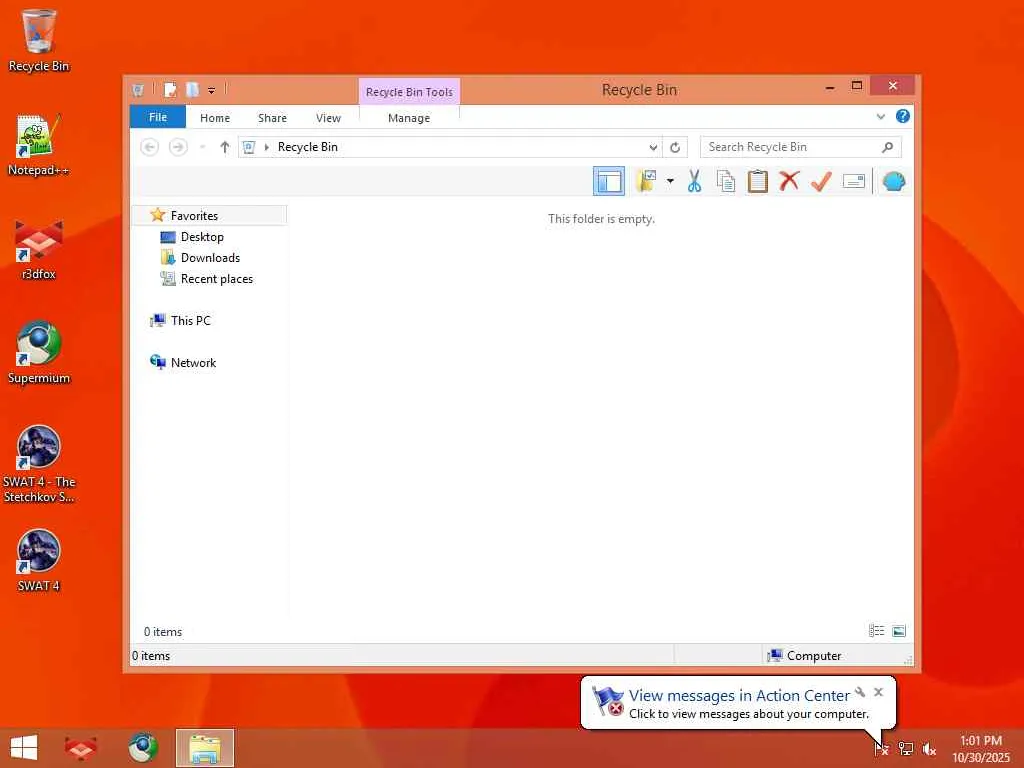
Task: Switch to large thumbnails view in status bar
Action: (899, 631)
